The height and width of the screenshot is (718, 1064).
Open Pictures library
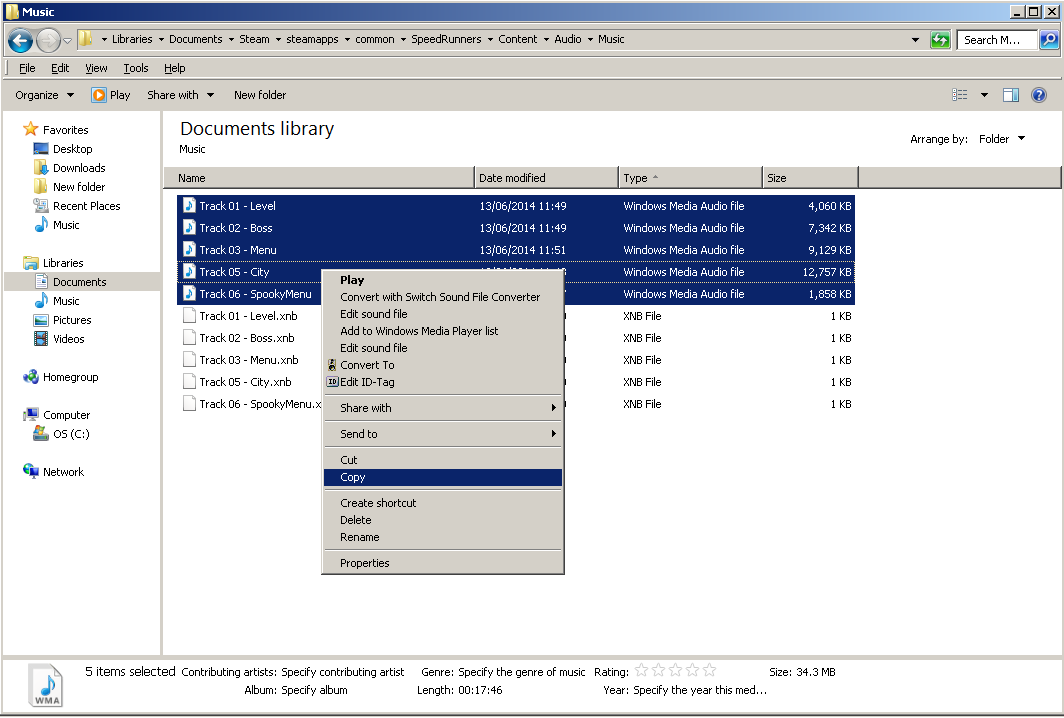coord(72,320)
